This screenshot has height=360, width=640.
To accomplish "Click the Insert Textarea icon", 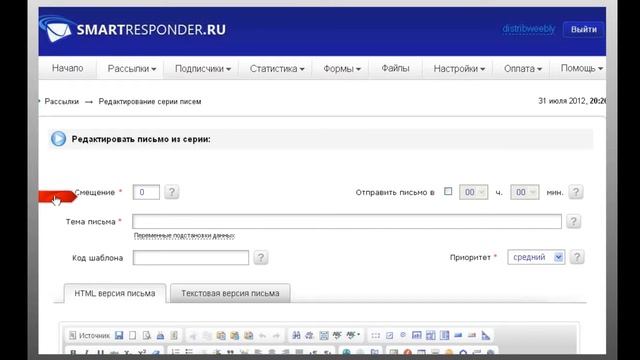I will click(x=431, y=336).
